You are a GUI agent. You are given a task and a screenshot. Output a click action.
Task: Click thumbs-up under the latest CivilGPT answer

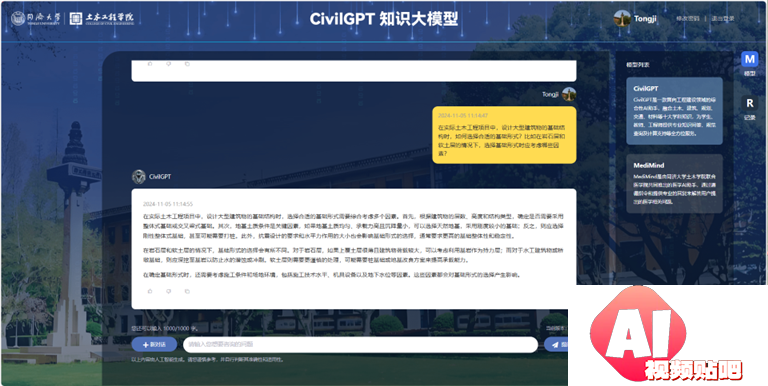tap(150, 291)
